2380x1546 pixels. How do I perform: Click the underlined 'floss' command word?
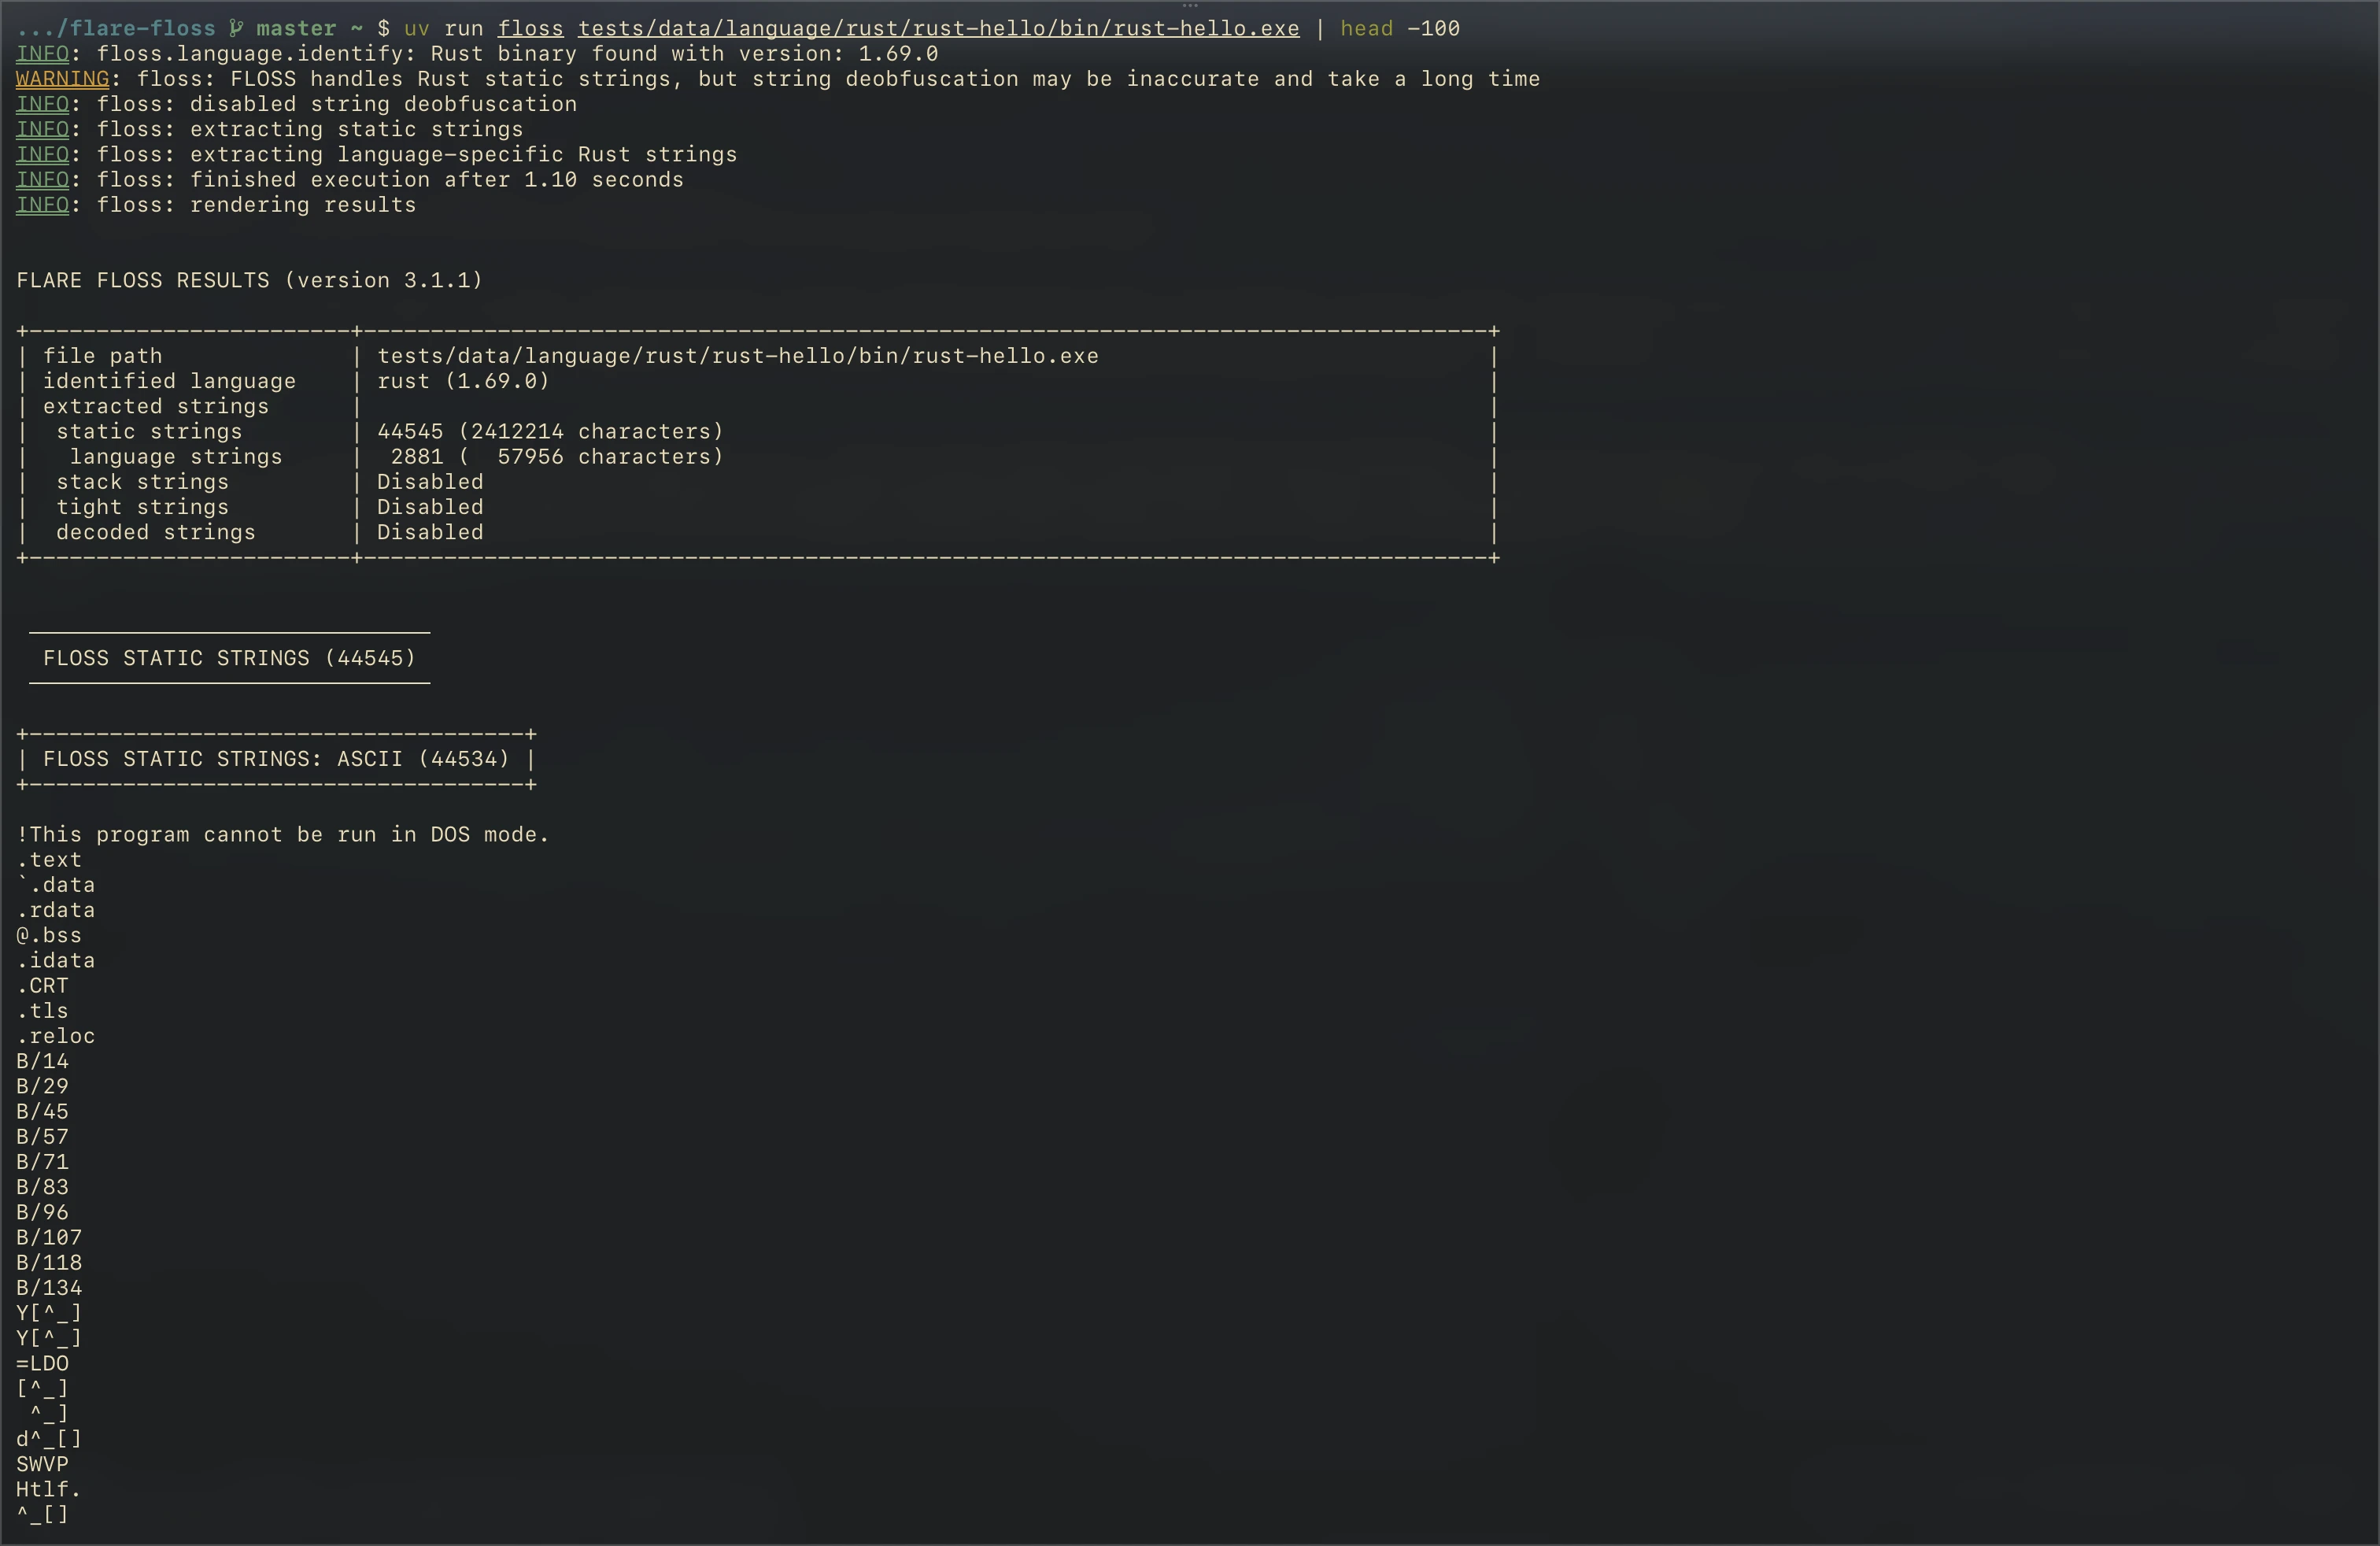point(530,28)
